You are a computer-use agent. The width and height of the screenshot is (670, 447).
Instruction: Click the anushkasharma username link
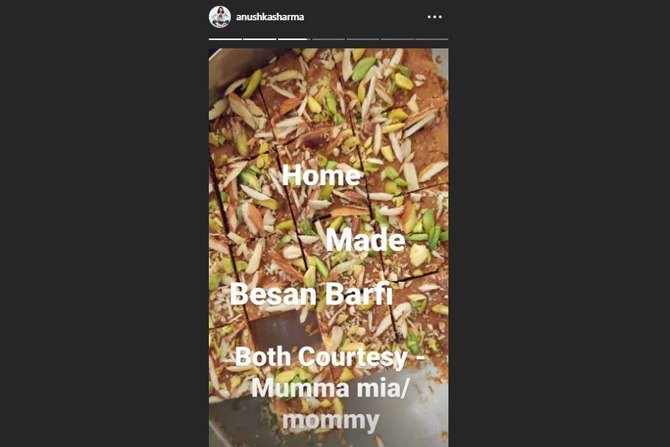270,17
